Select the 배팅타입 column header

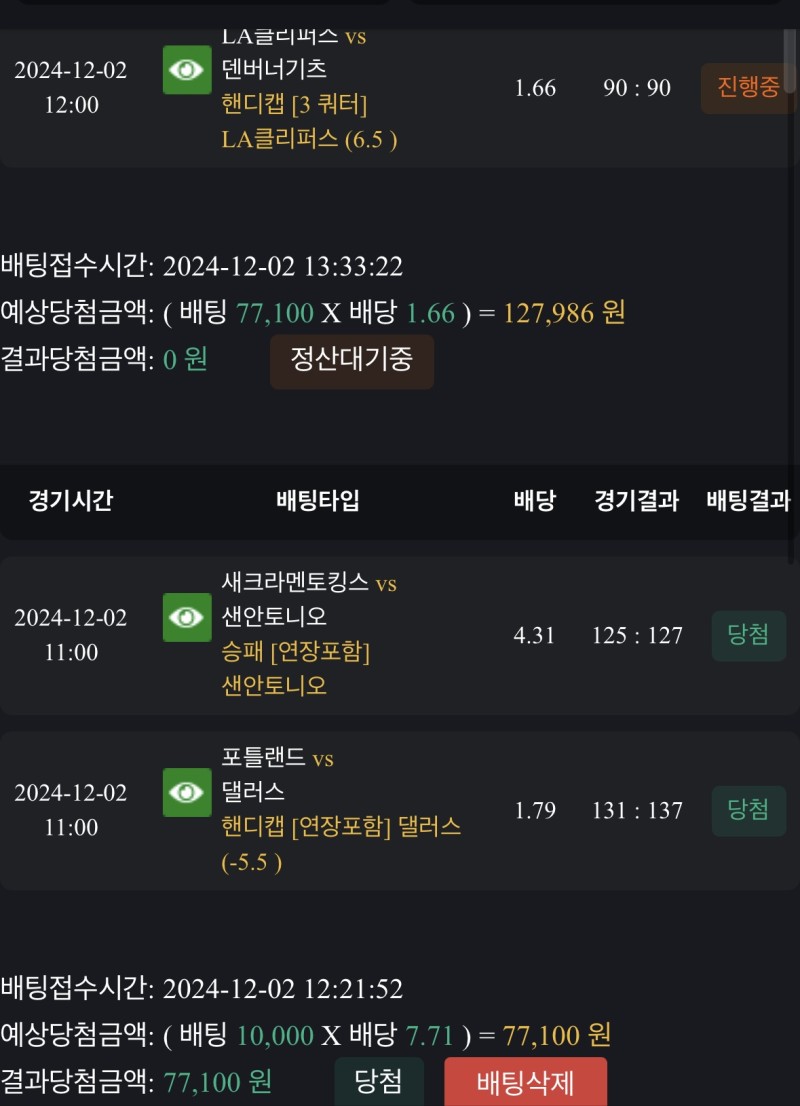[317, 501]
